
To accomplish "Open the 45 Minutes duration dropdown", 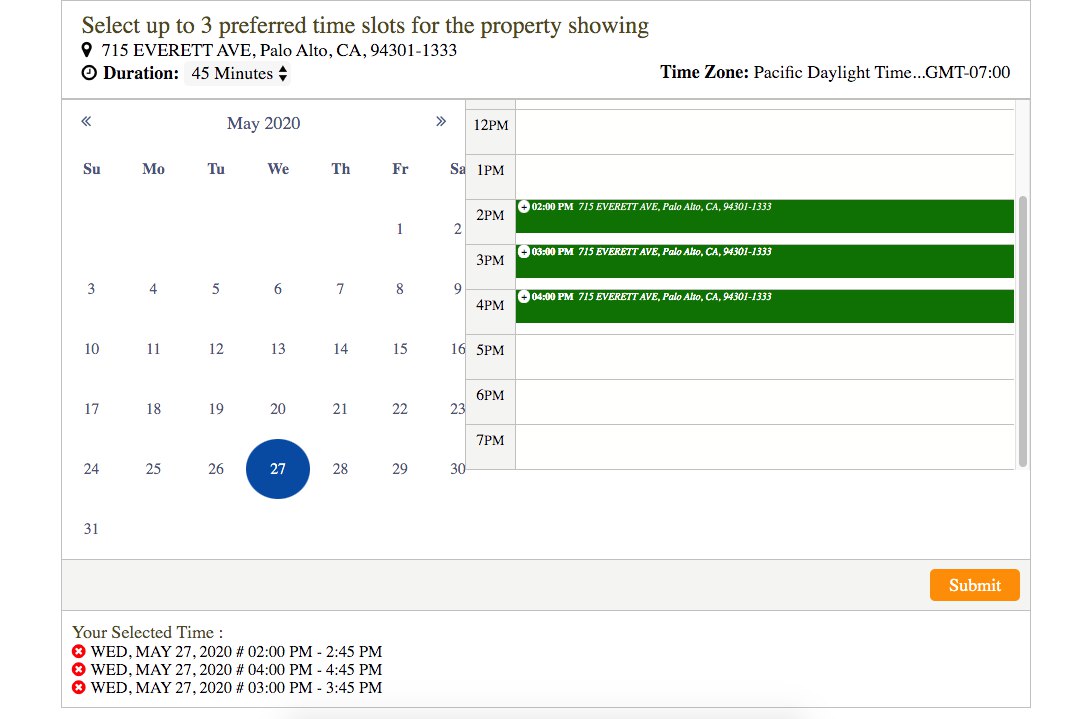I will click(x=238, y=73).
